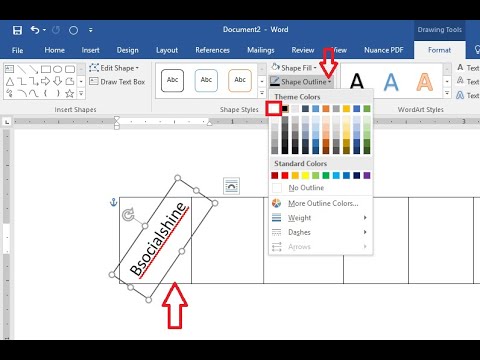Apply the black letter A WordArt style
This screenshot has height=360, width=480.
357,81
